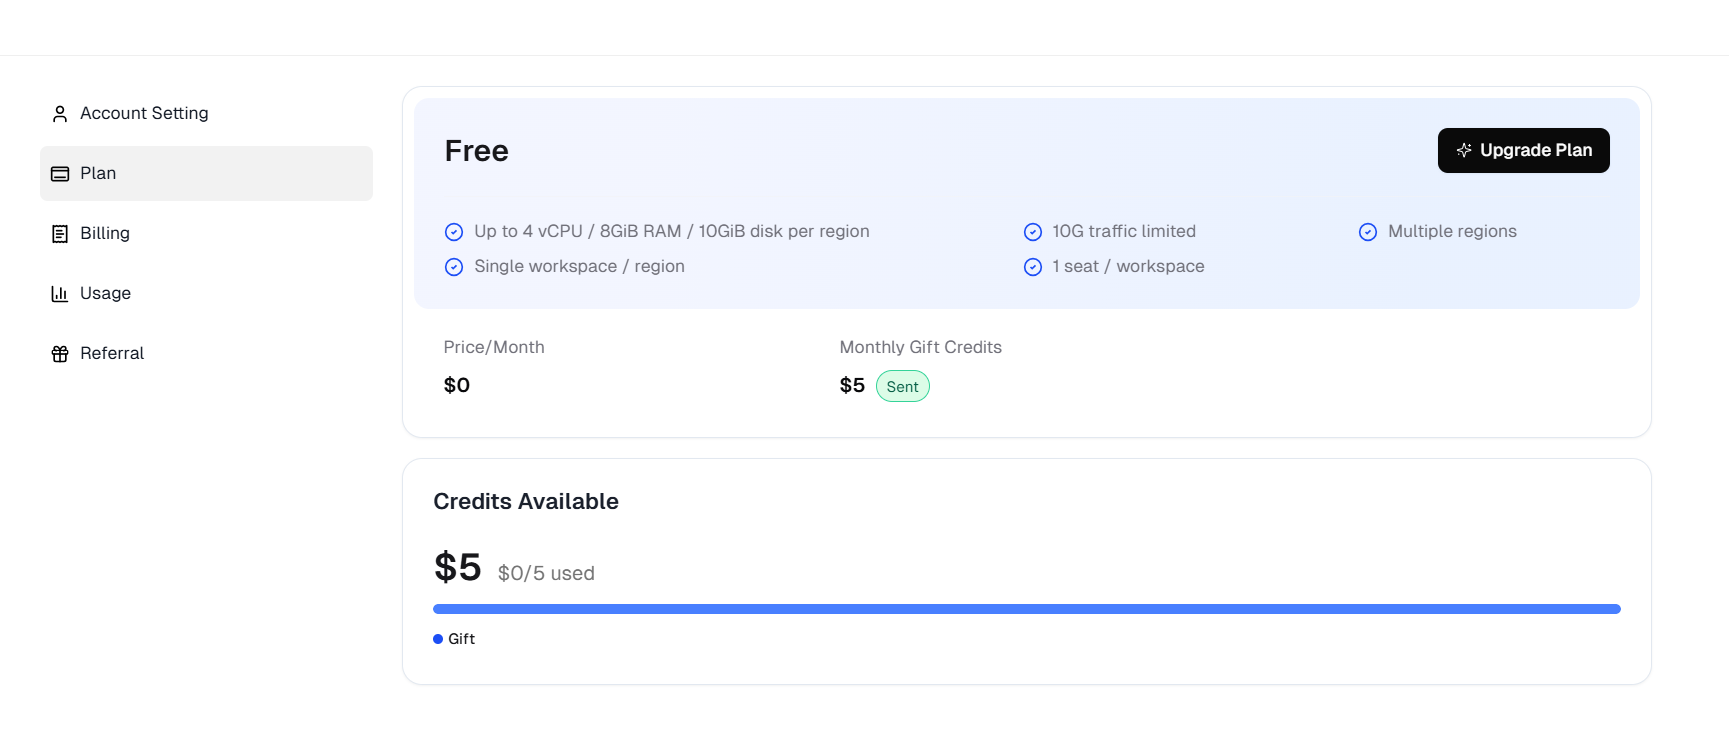Click the sparkle icon on Upgrade Plan

pyautogui.click(x=1464, y=150)
